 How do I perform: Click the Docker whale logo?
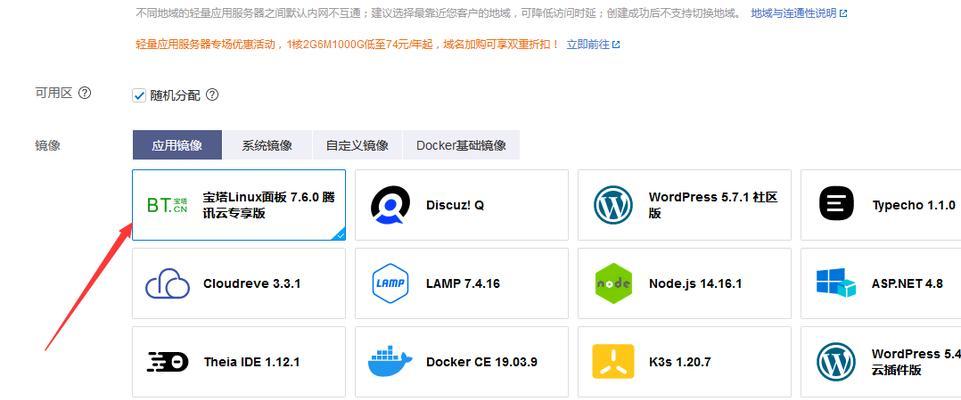click(390, 362)
